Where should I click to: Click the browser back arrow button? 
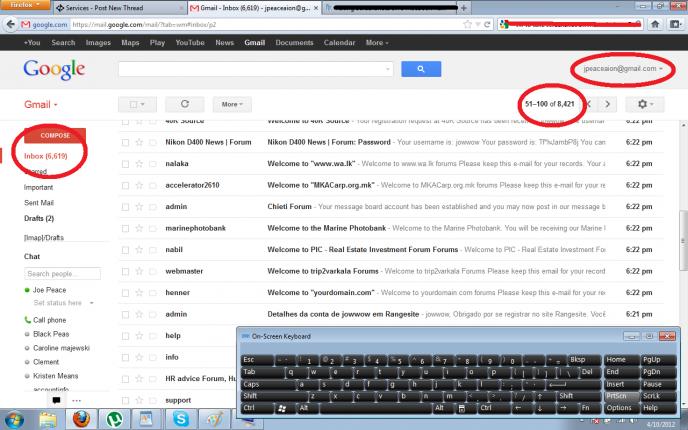[11, 25]
